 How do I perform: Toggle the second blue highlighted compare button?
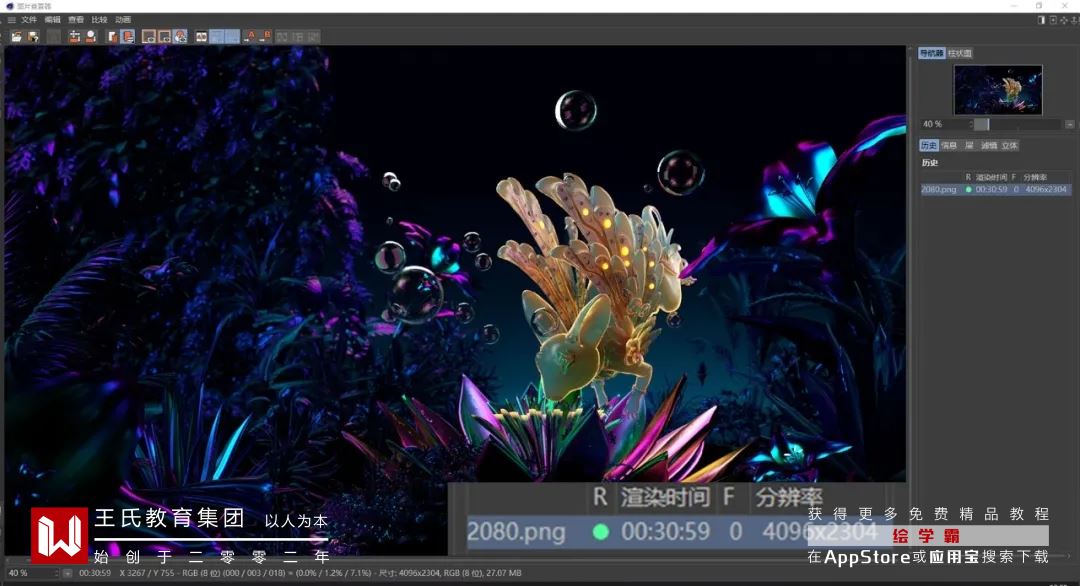232,36
